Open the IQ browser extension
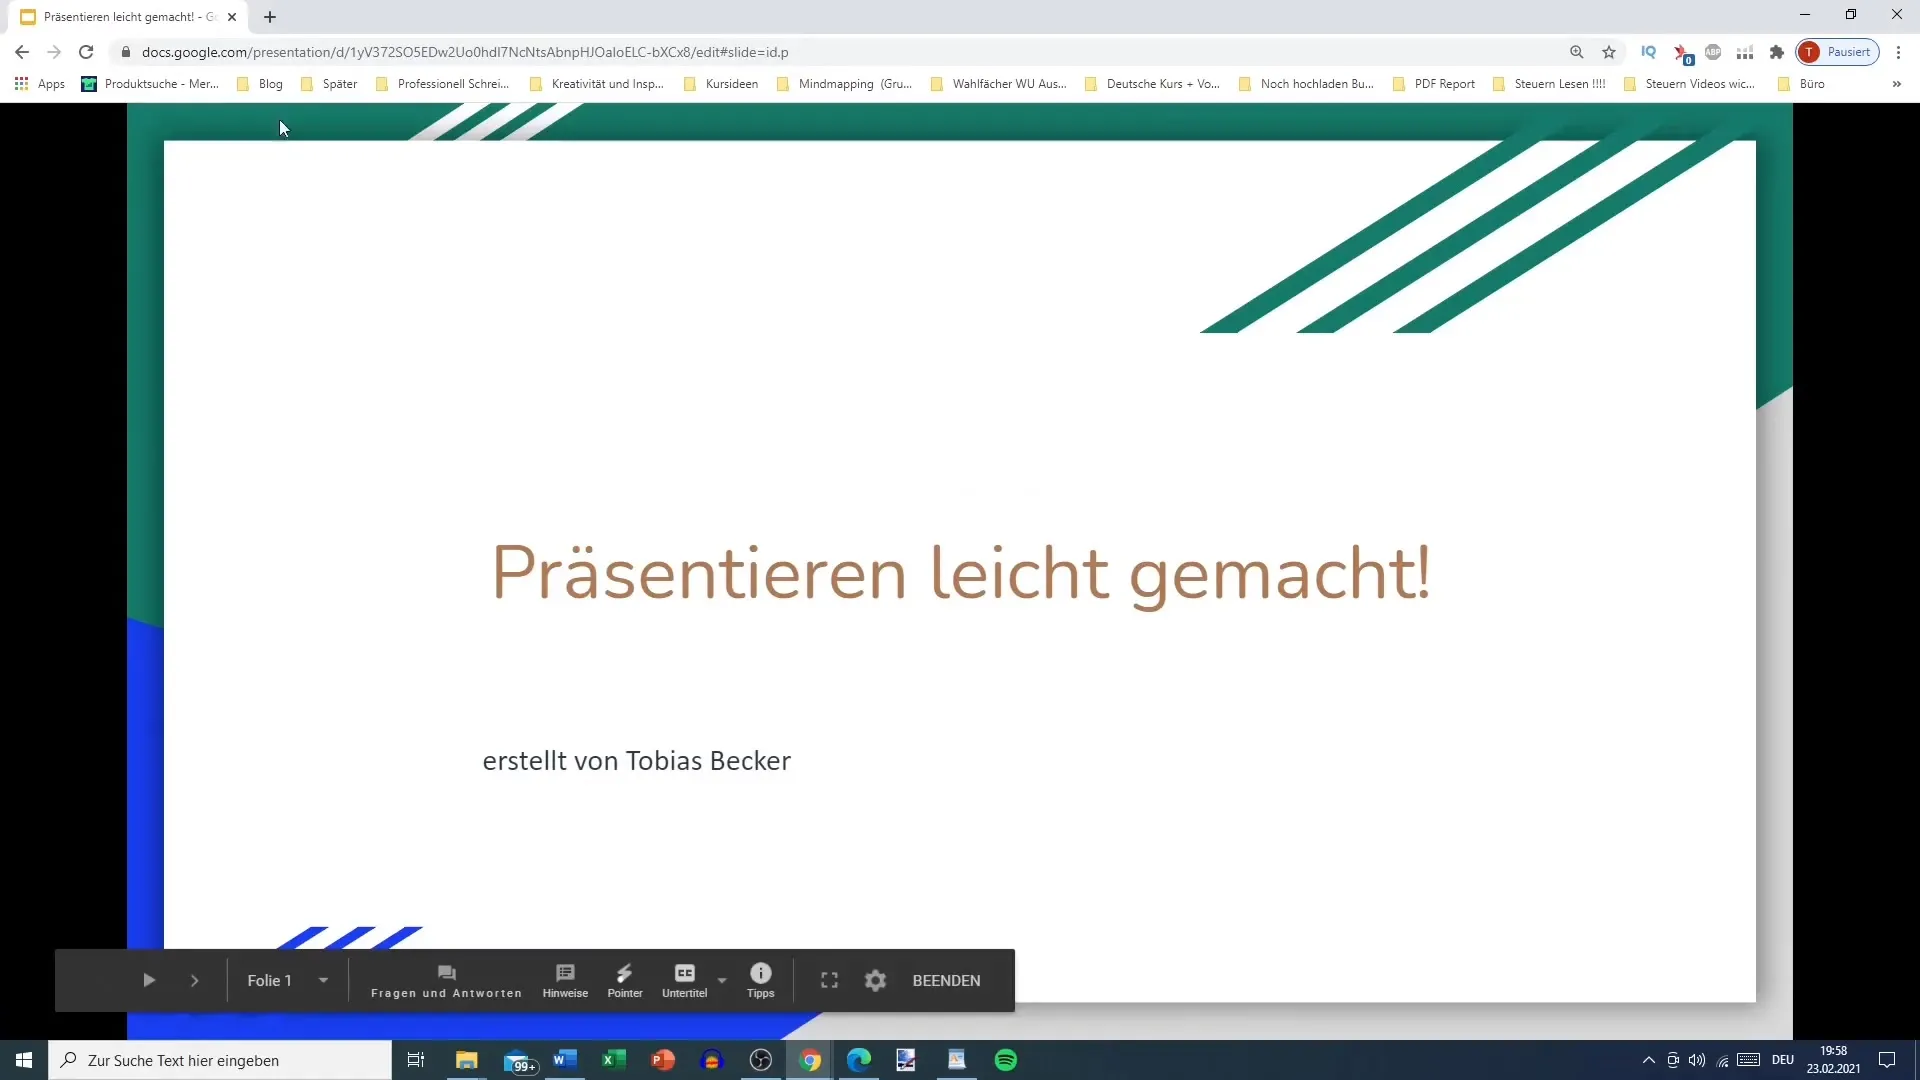 point(1649,52)
